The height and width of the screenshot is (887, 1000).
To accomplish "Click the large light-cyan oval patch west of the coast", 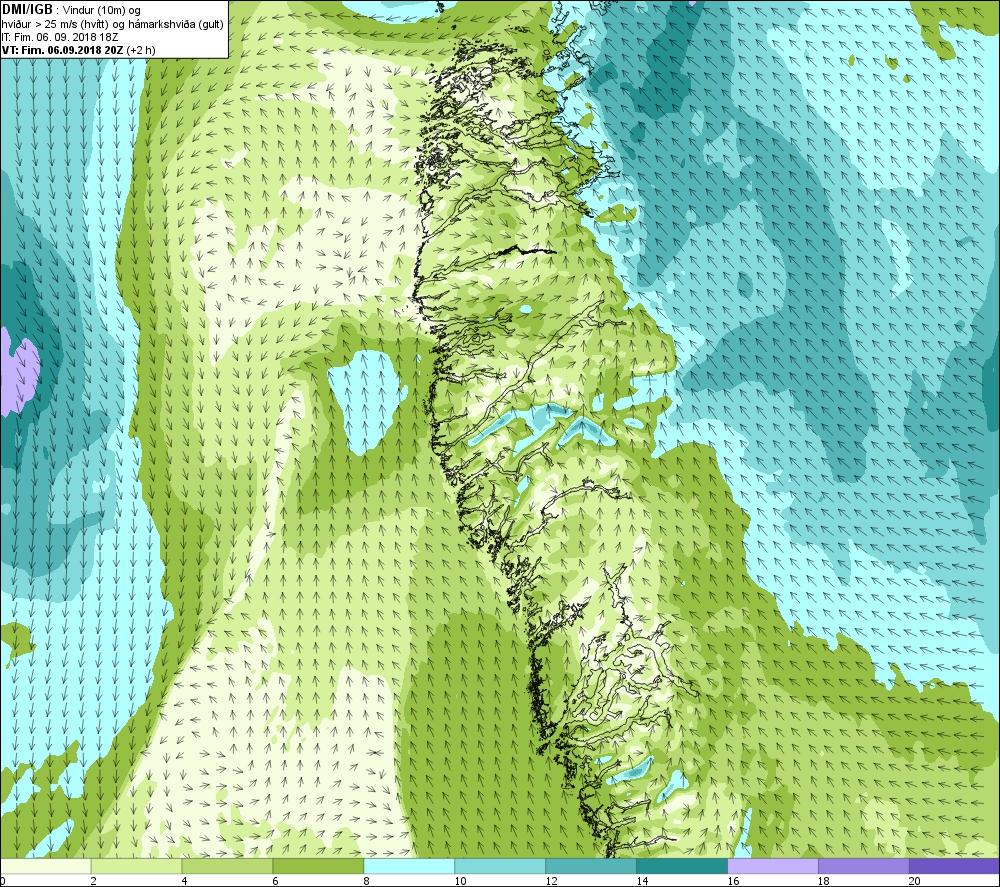I will pyautogui.click(x=366, y=402).
